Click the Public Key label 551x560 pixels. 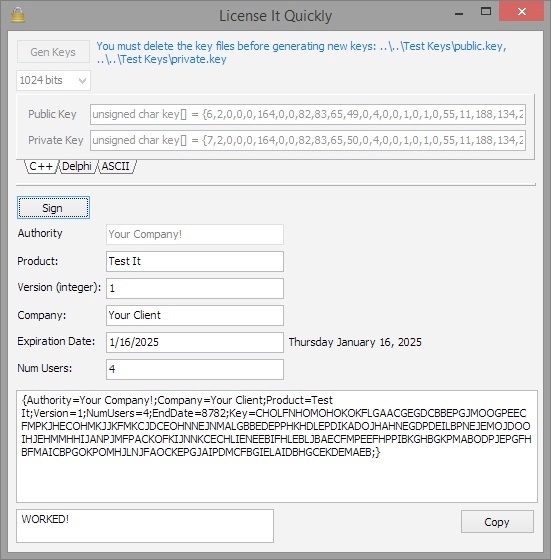pyautogui.click(x=52, y=114)
